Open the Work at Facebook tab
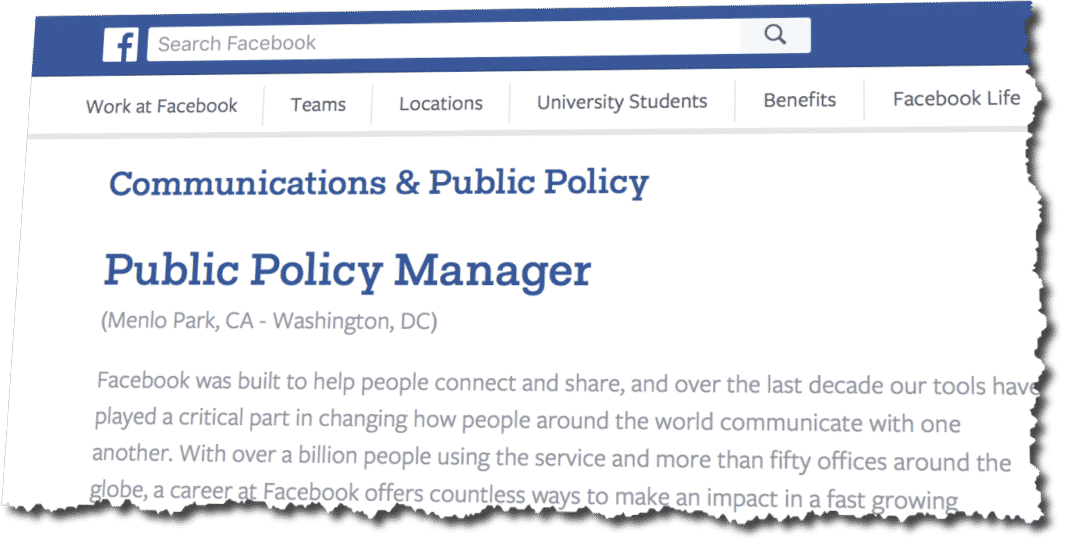Image resolution: width=1068 pixels, height=547 pixels. 161,106
